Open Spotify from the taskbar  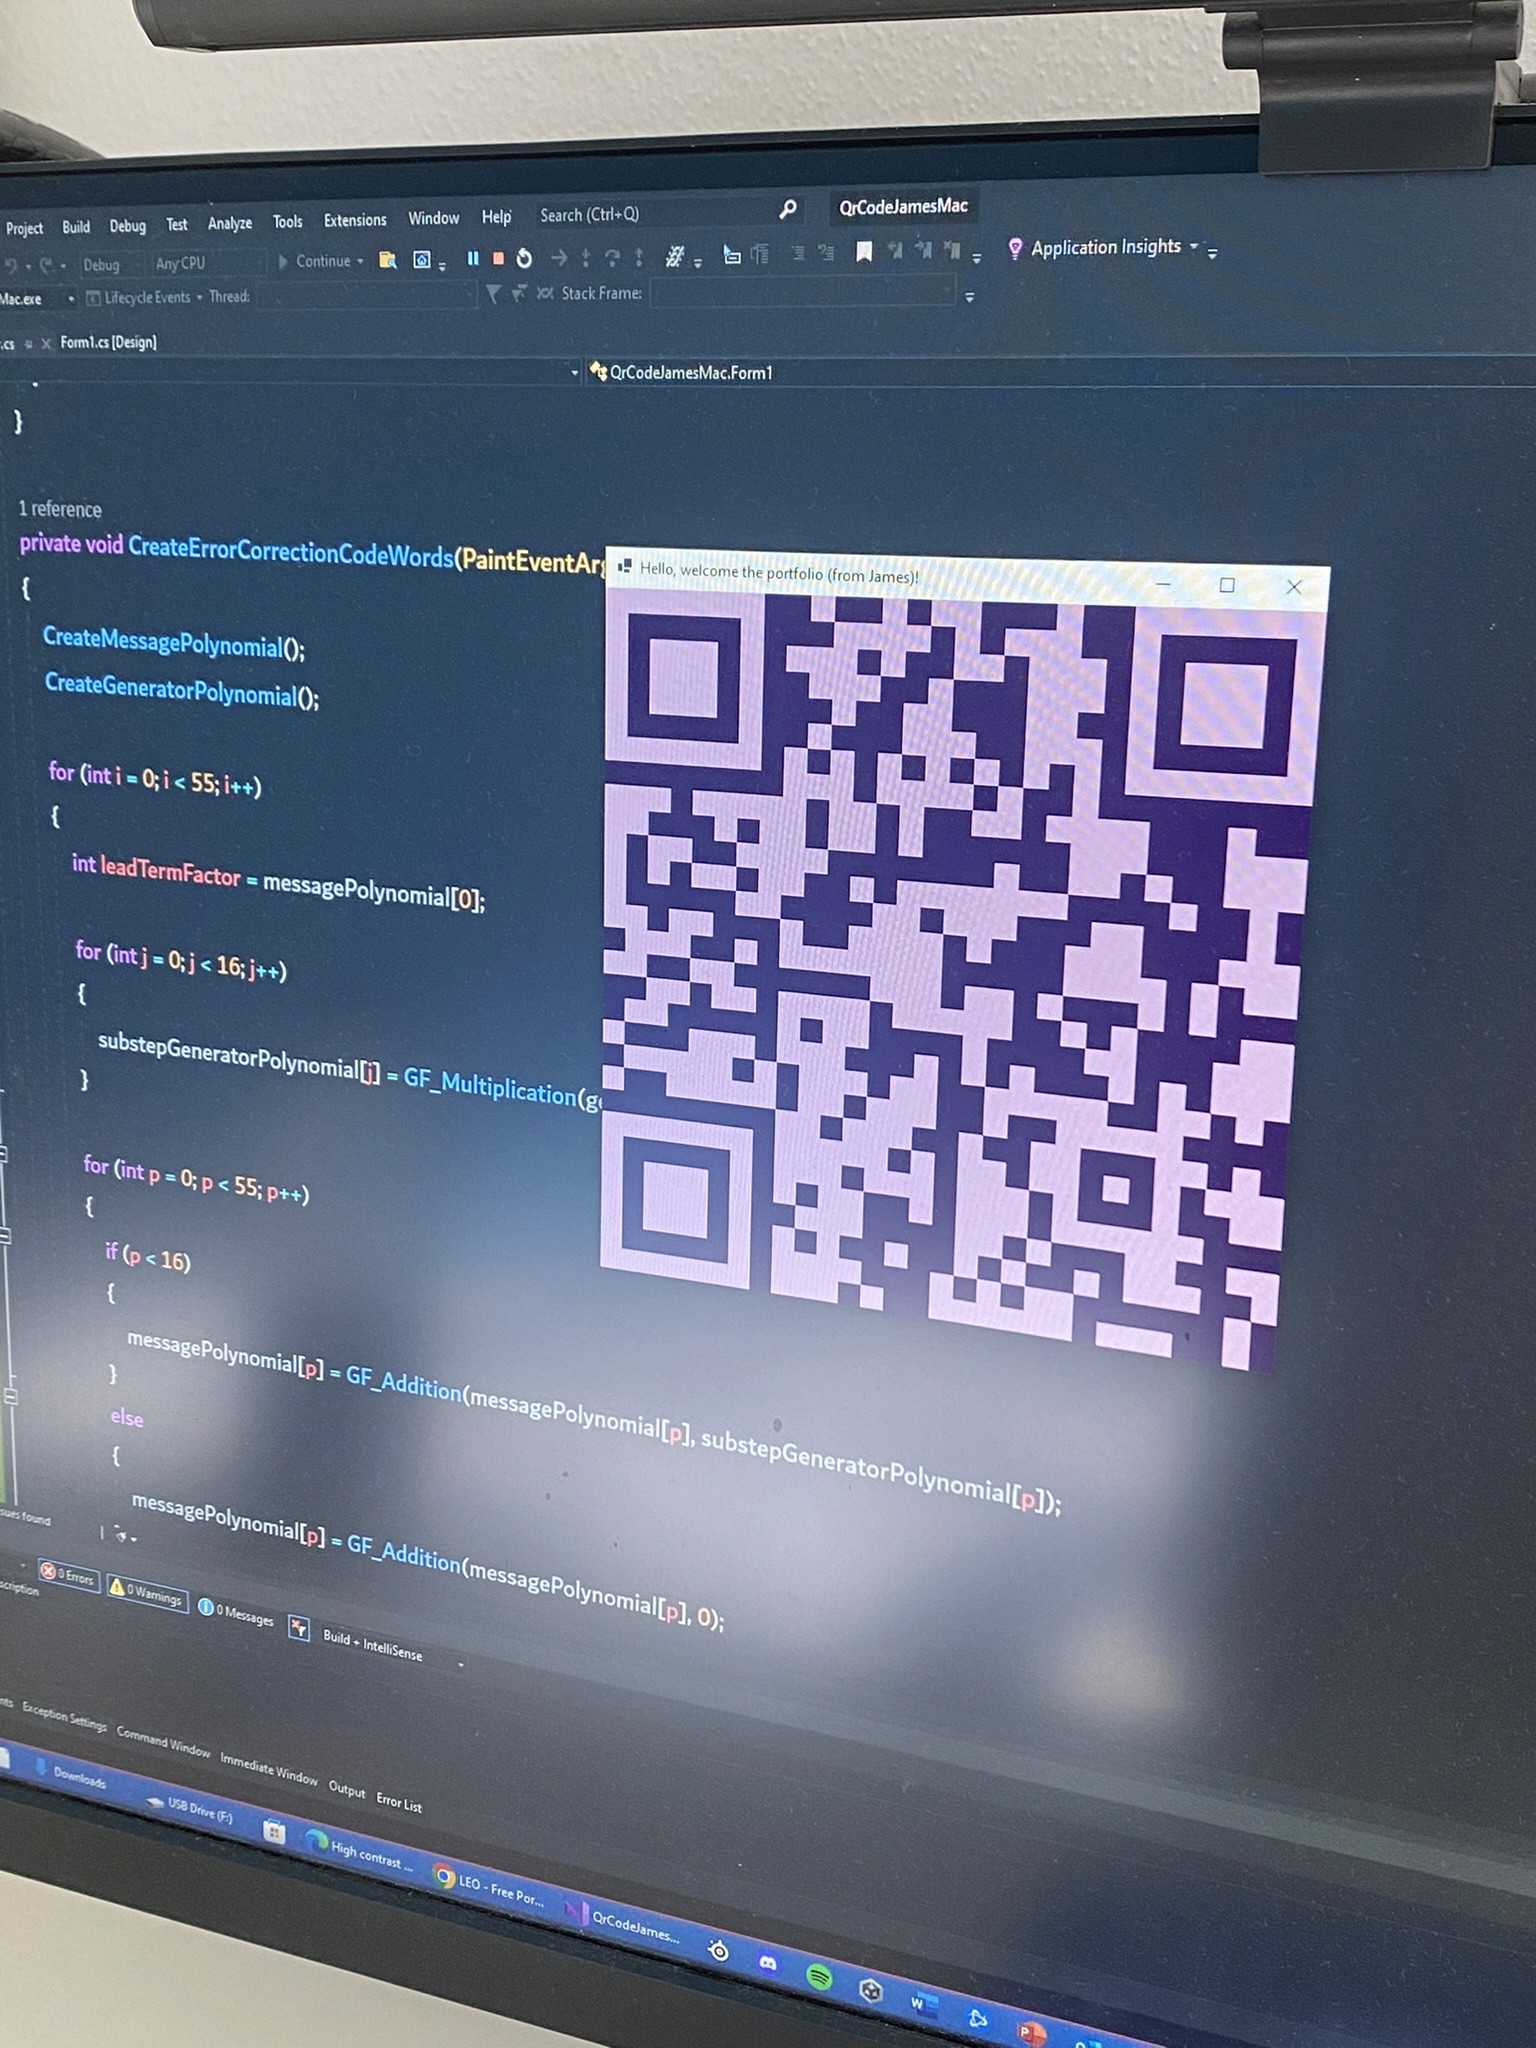(x=819, y=1977)
